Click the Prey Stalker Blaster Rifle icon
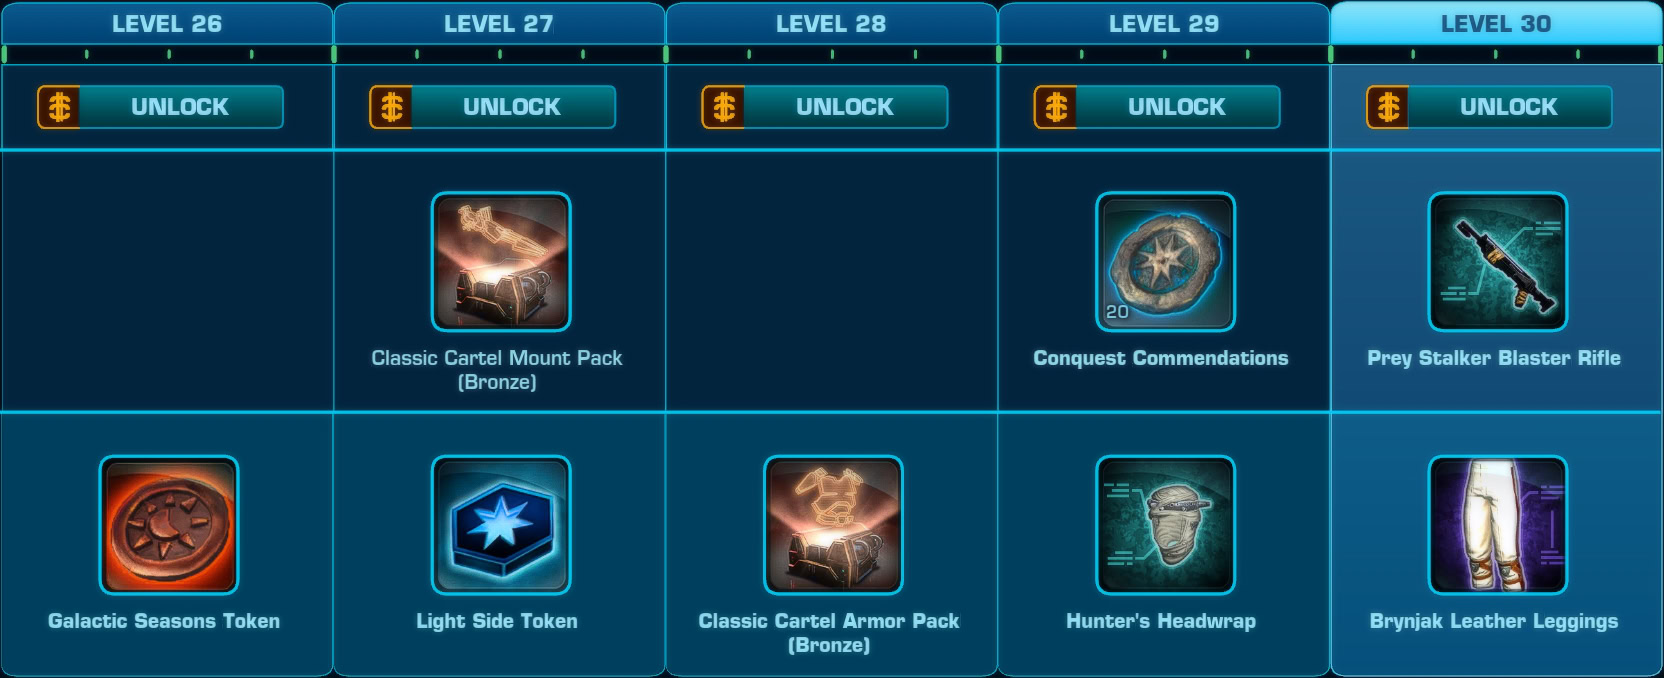 [x=1498, y=262]
